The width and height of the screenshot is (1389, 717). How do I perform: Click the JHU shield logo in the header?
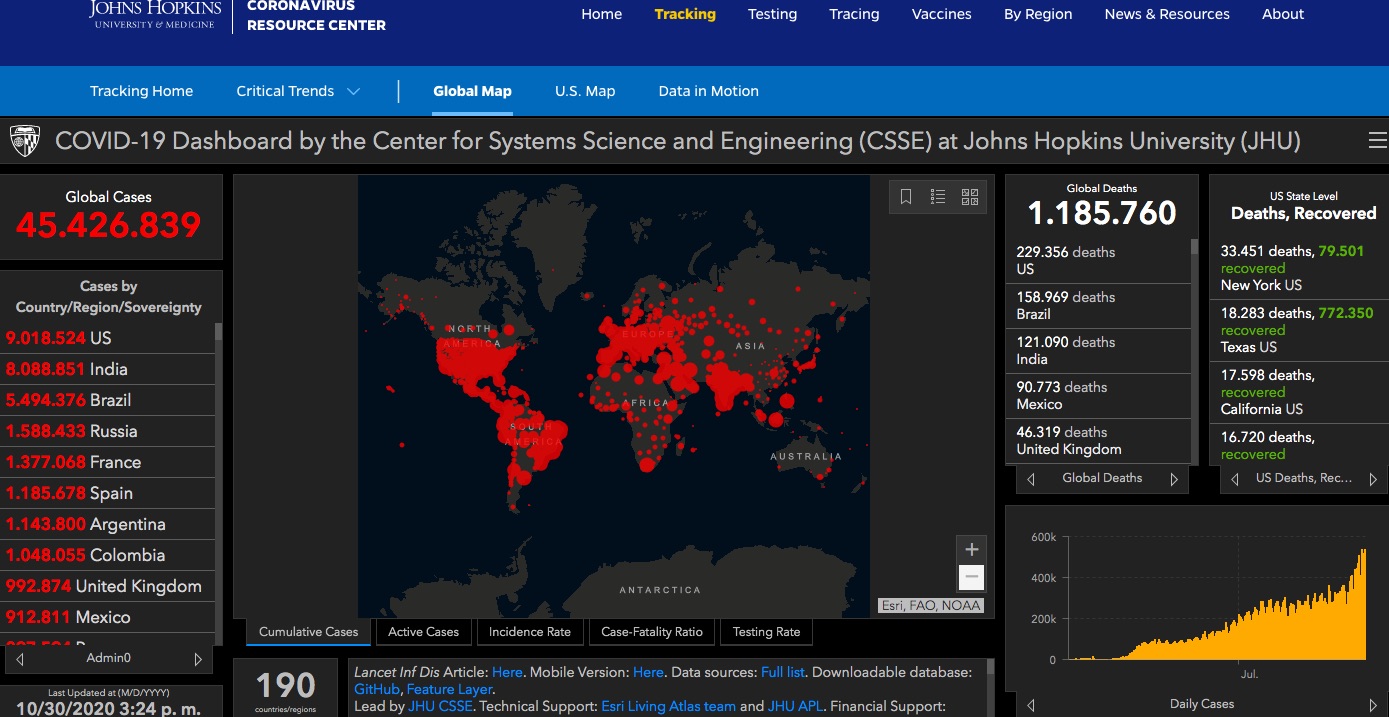[24, 140]
